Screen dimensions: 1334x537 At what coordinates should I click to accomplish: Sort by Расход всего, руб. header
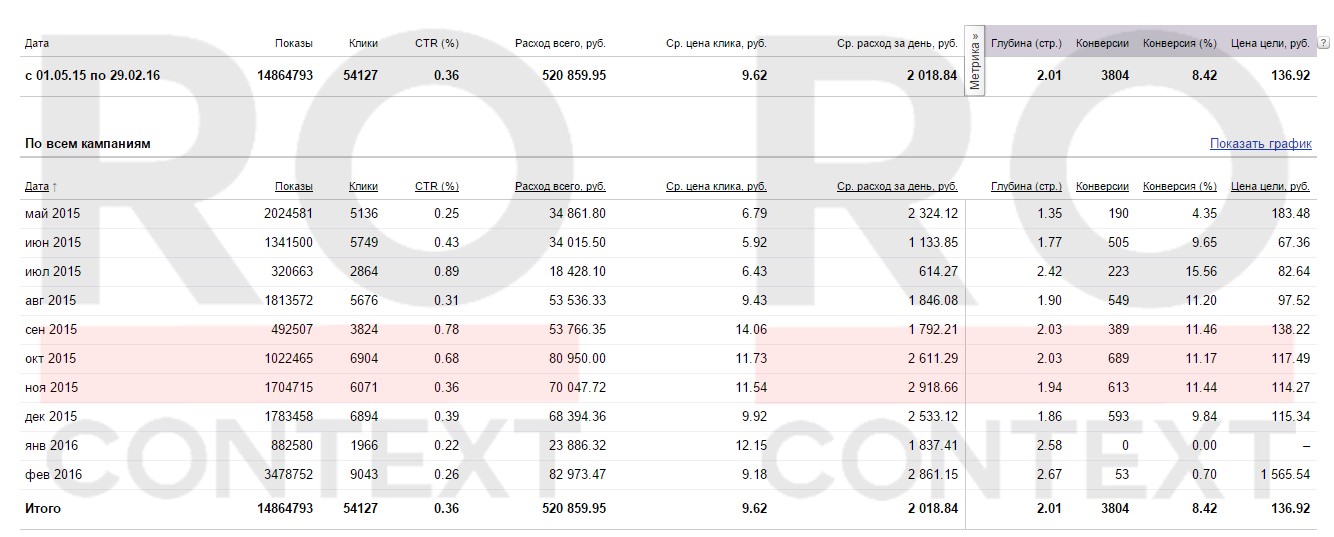(560, 186)
